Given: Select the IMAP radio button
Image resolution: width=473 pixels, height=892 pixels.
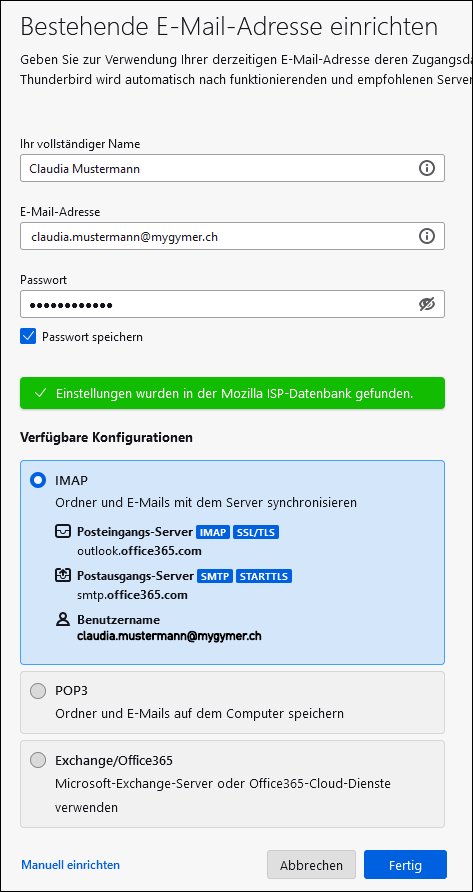Looking at the screenshot, I should pos(38,480).
